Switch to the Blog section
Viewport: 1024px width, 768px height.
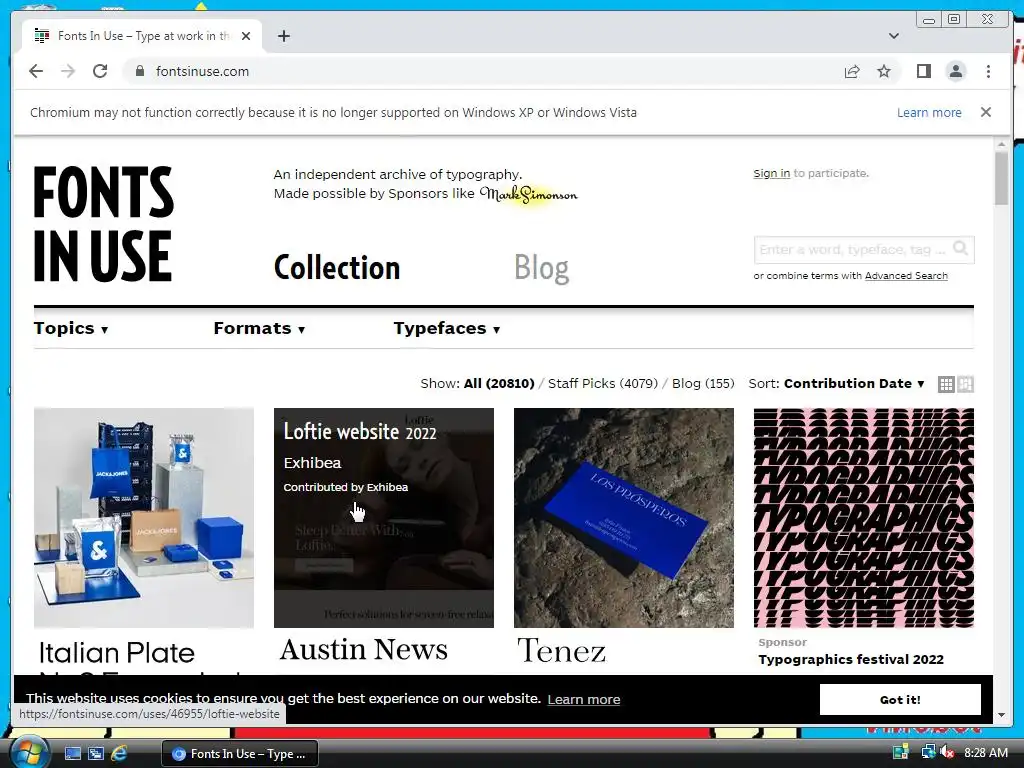point(541,268)
